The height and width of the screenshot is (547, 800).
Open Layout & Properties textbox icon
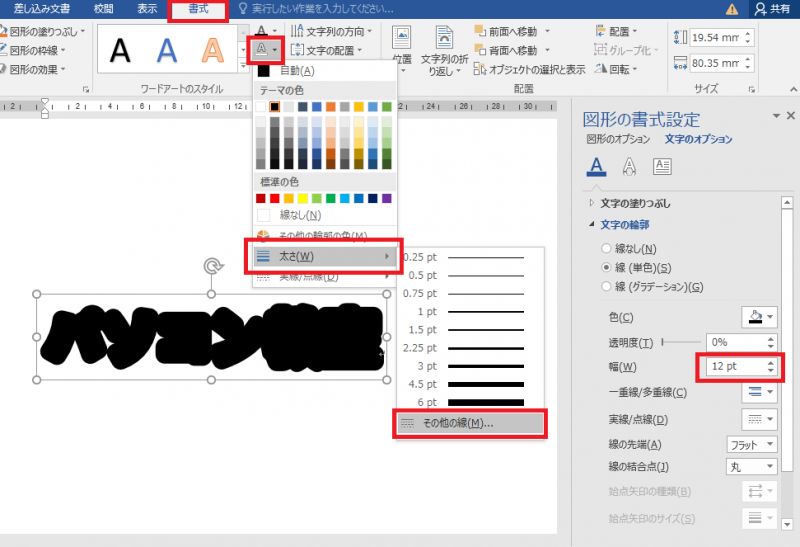pyautogui.click(x=662, y=166)
